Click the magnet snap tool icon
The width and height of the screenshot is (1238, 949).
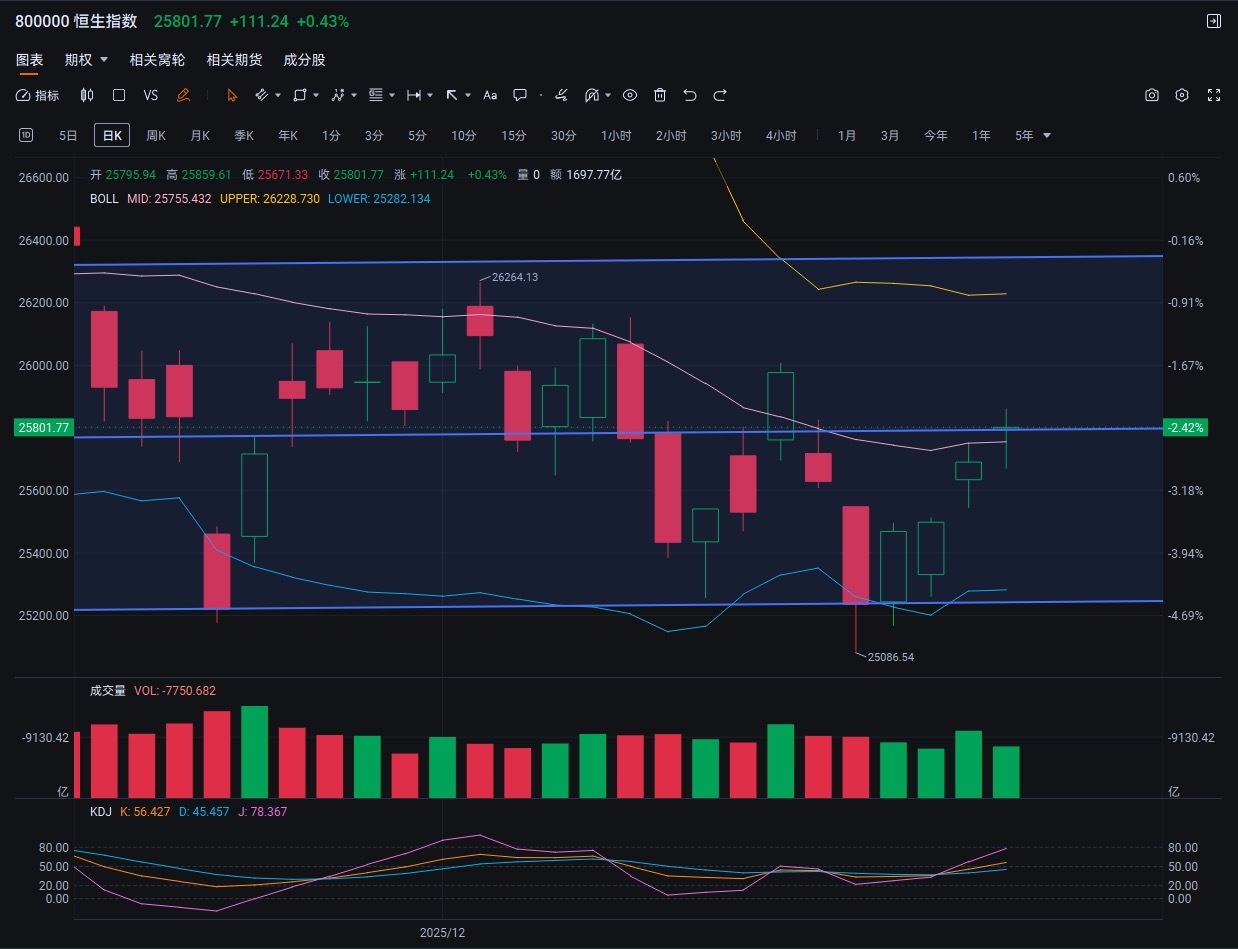pos(592,95)
